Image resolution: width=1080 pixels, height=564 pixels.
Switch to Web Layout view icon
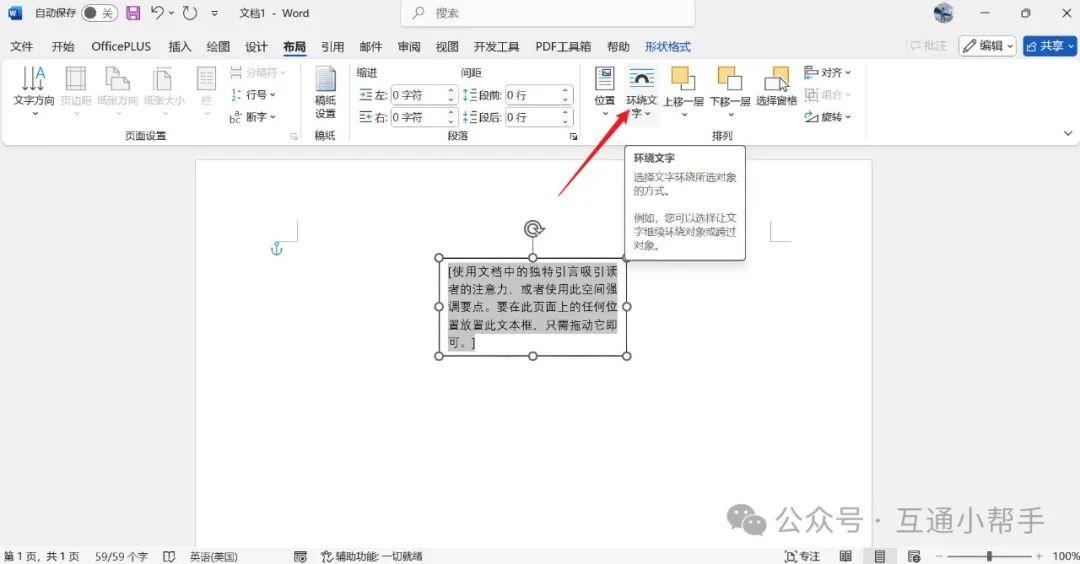(914, 556)
